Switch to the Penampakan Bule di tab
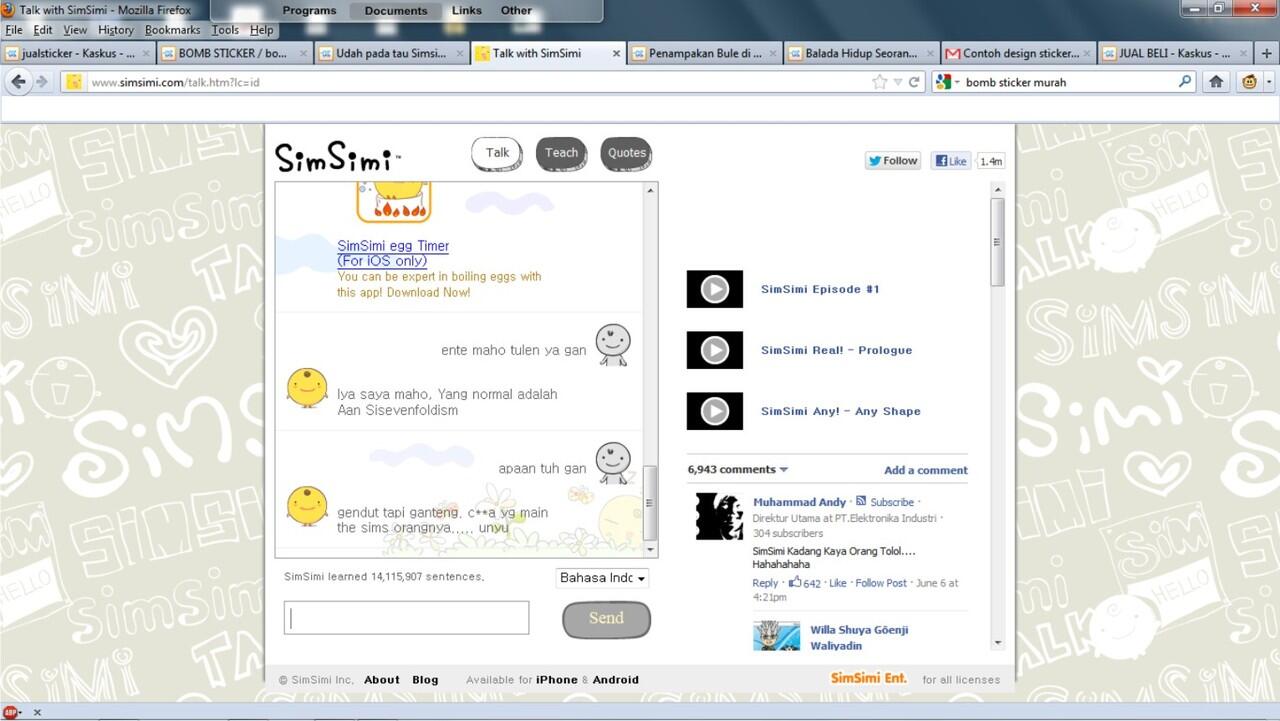This screenshot has height=721, width=1280. pyautogui.click(x=705, y=53)
